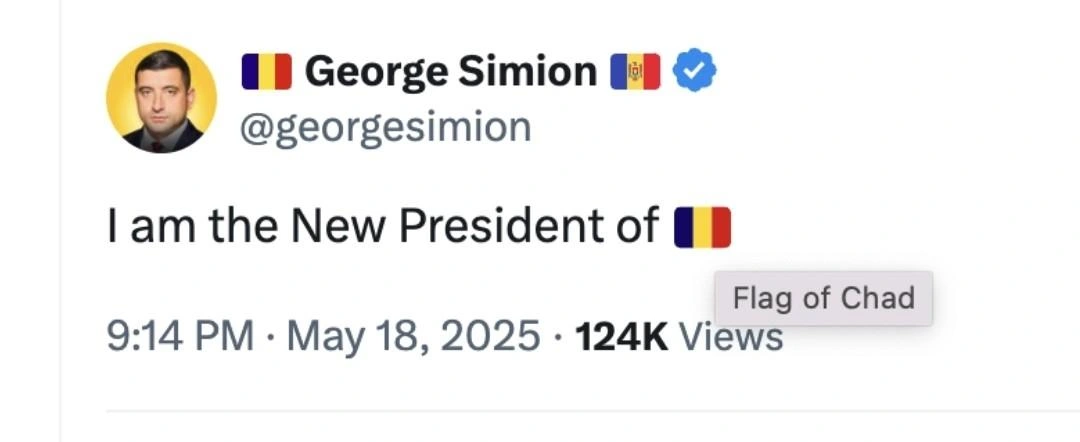Click the 9:14 PM timestamp
The height and width of the screenshot is (442, 1080).
click(x=180, y=336)
